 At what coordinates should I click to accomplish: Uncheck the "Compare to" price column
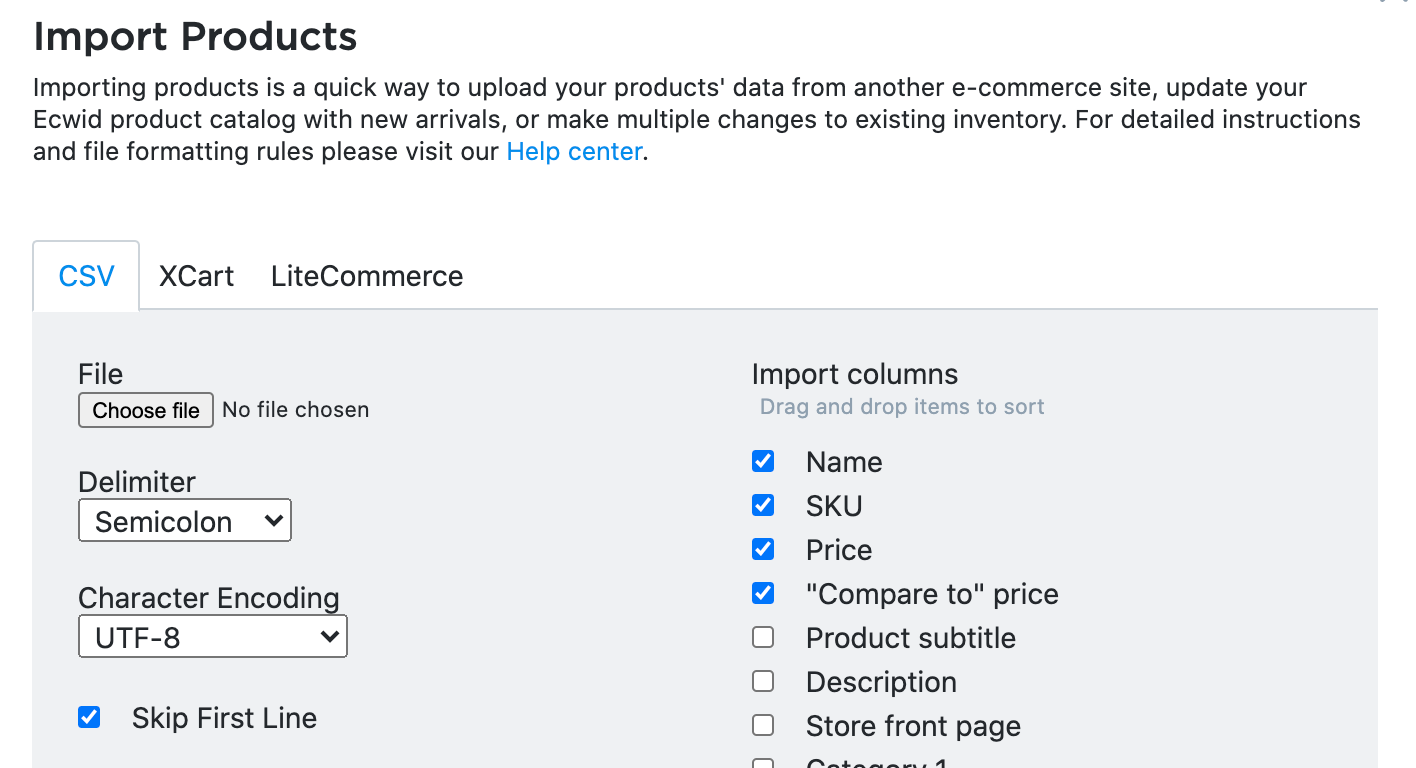[763, 593]
